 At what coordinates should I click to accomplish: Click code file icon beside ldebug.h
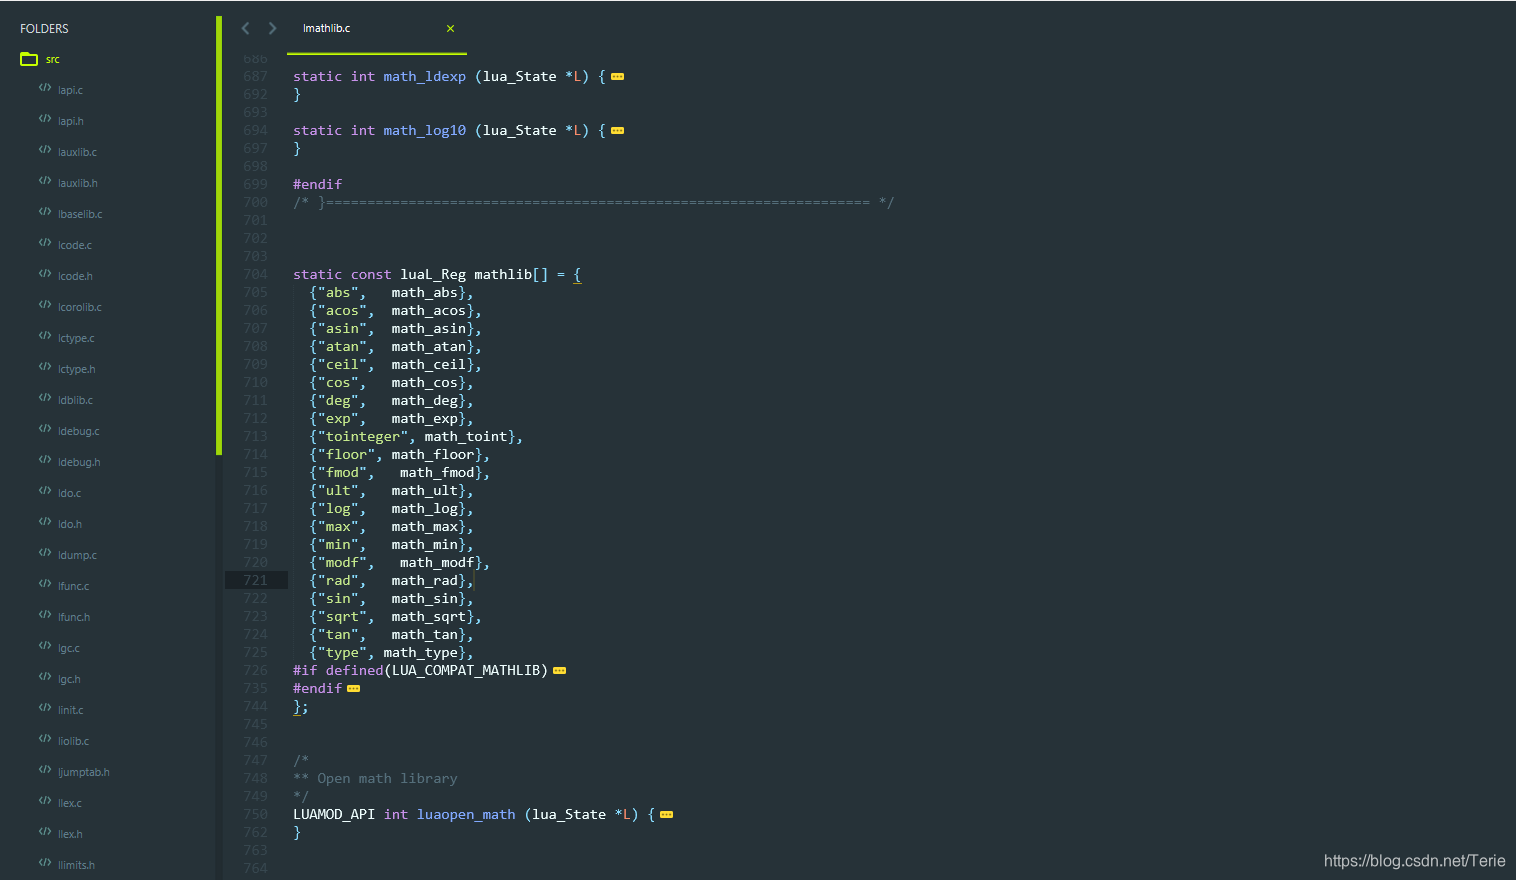[x=45, y=460]
